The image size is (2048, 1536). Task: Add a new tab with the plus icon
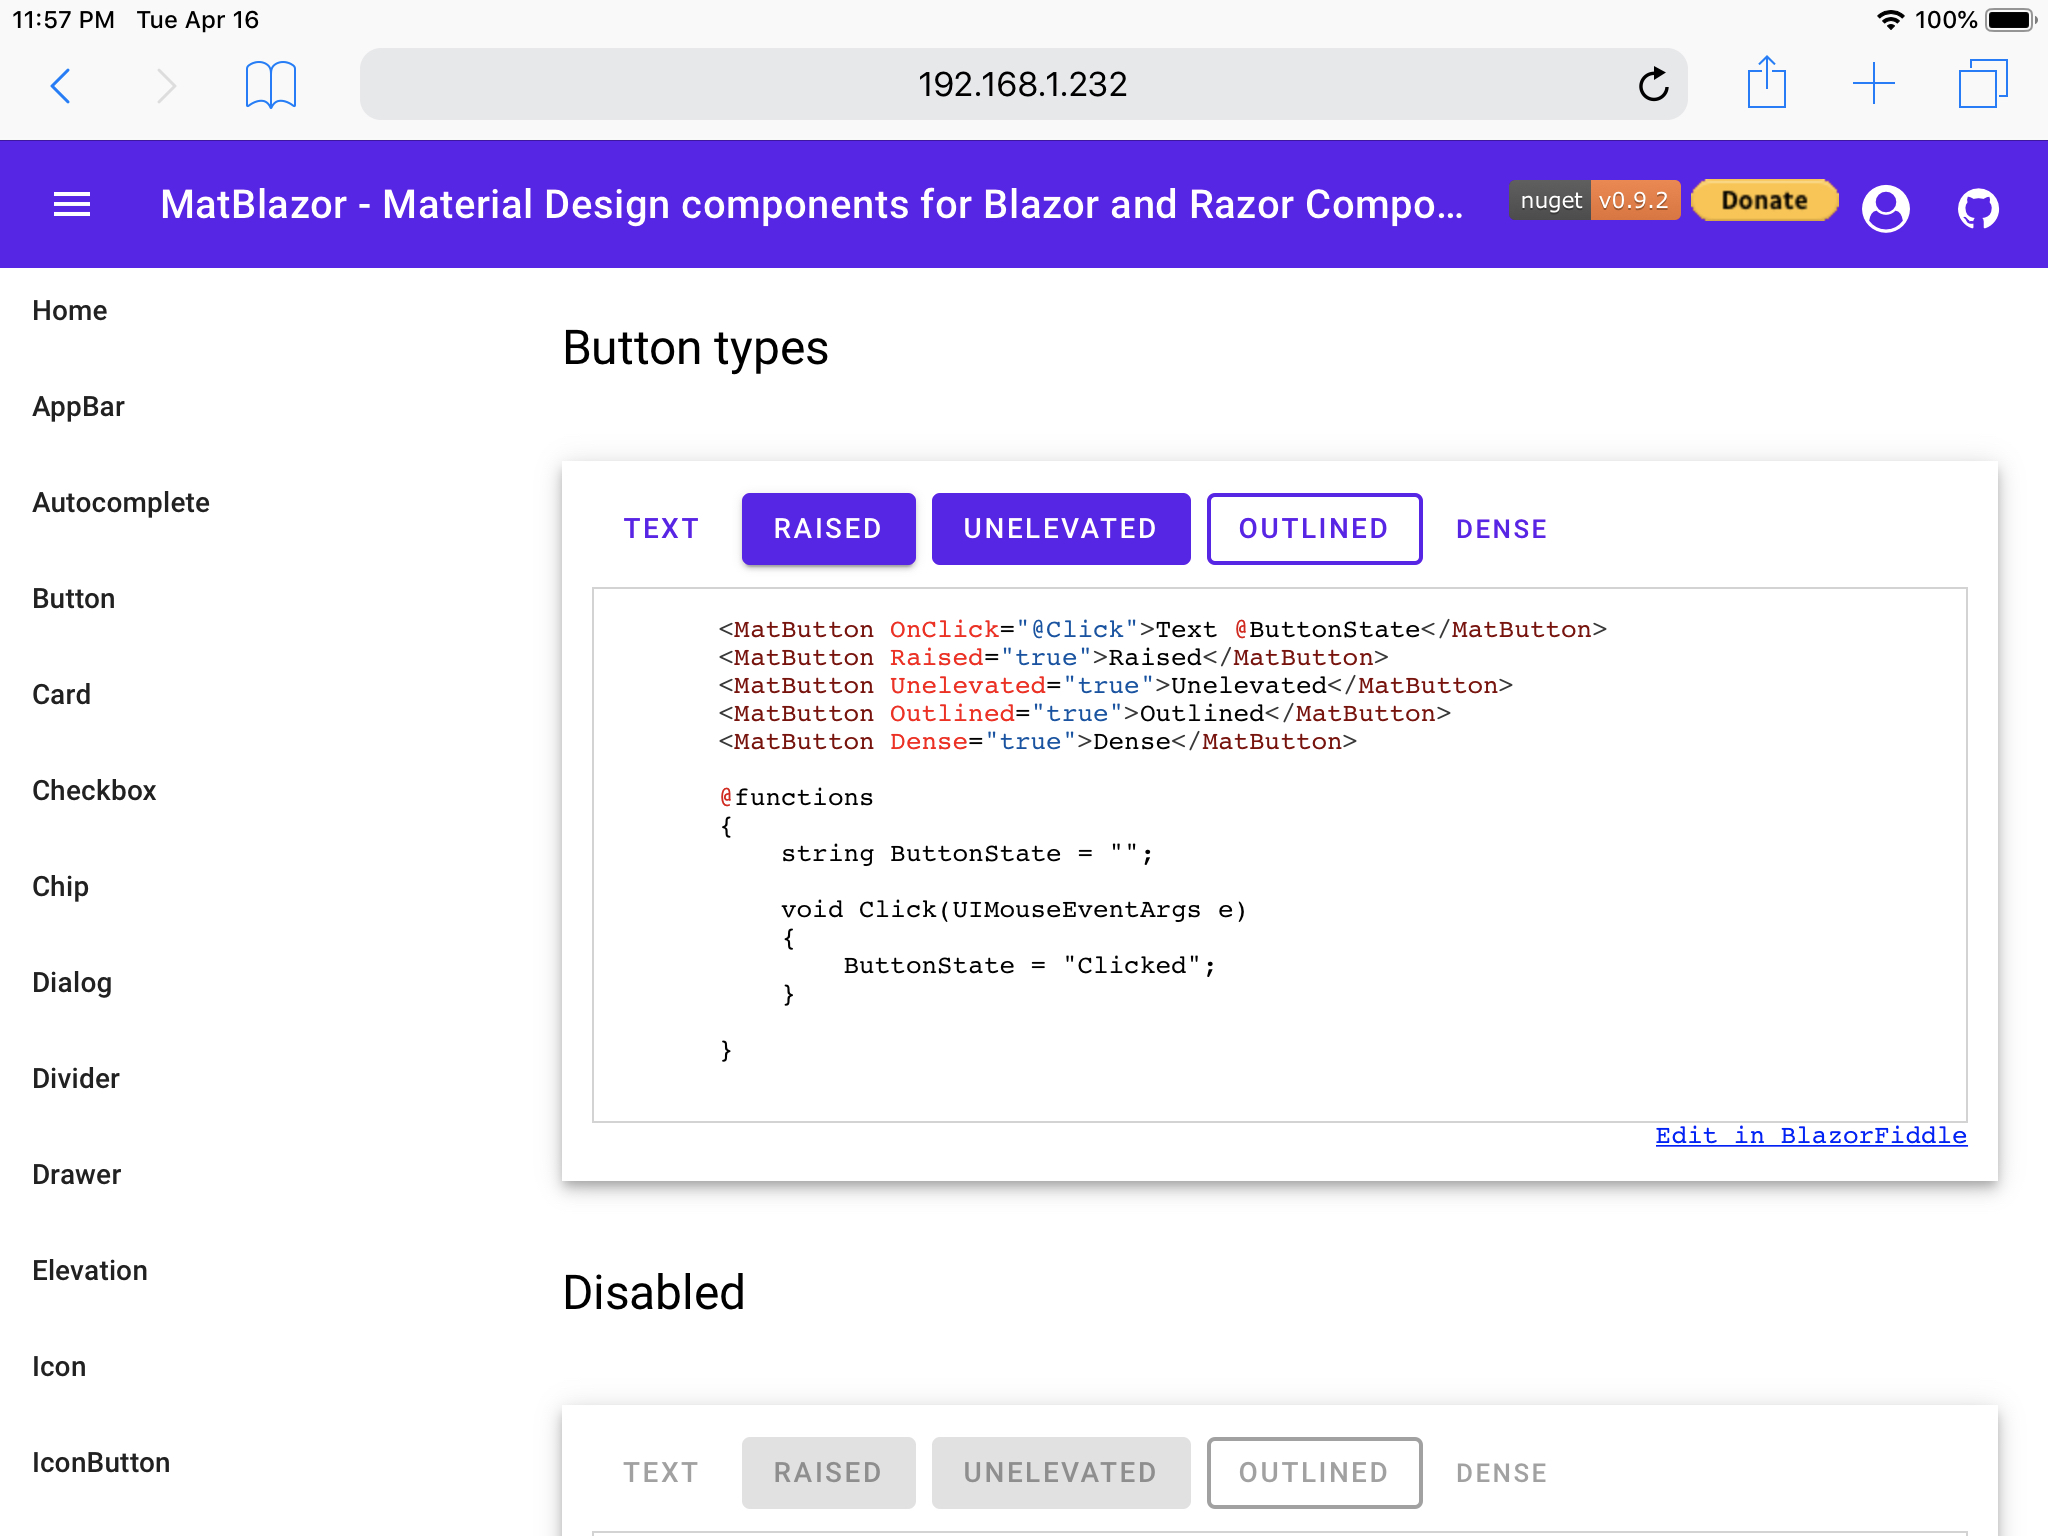pyautogui.click(x=1874, y=84)
